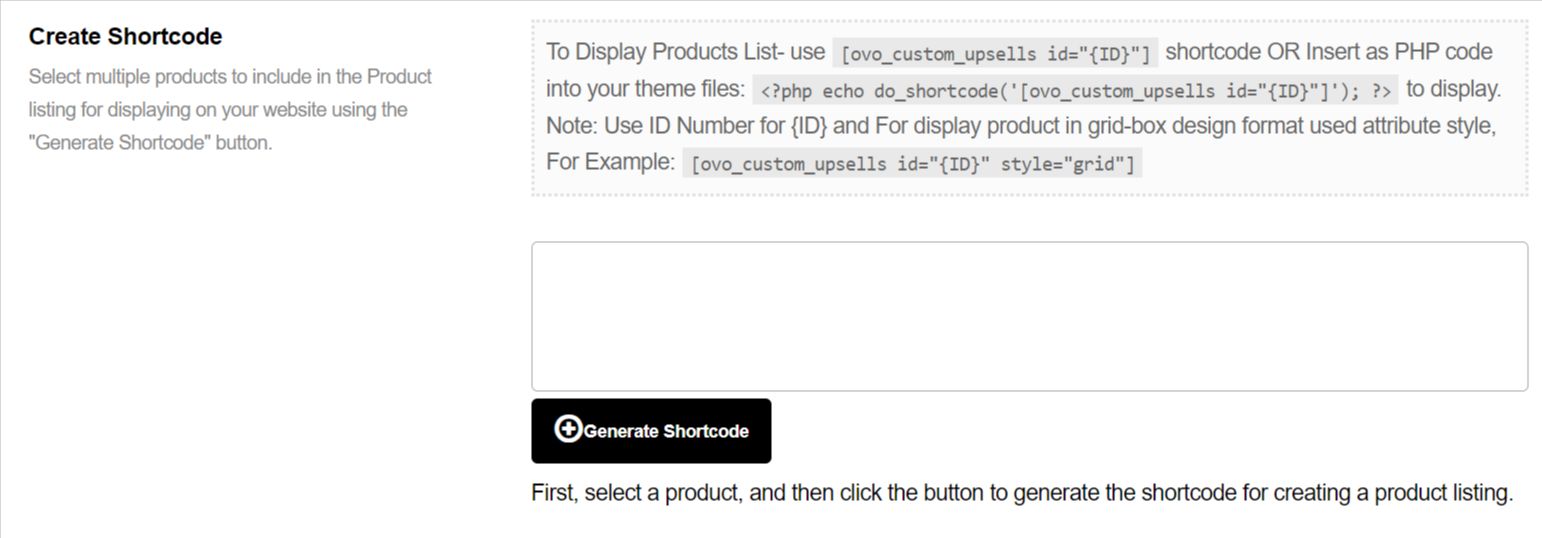
Task: Click the "to display." text after PHP snippet
Action: click(1453, 89)
